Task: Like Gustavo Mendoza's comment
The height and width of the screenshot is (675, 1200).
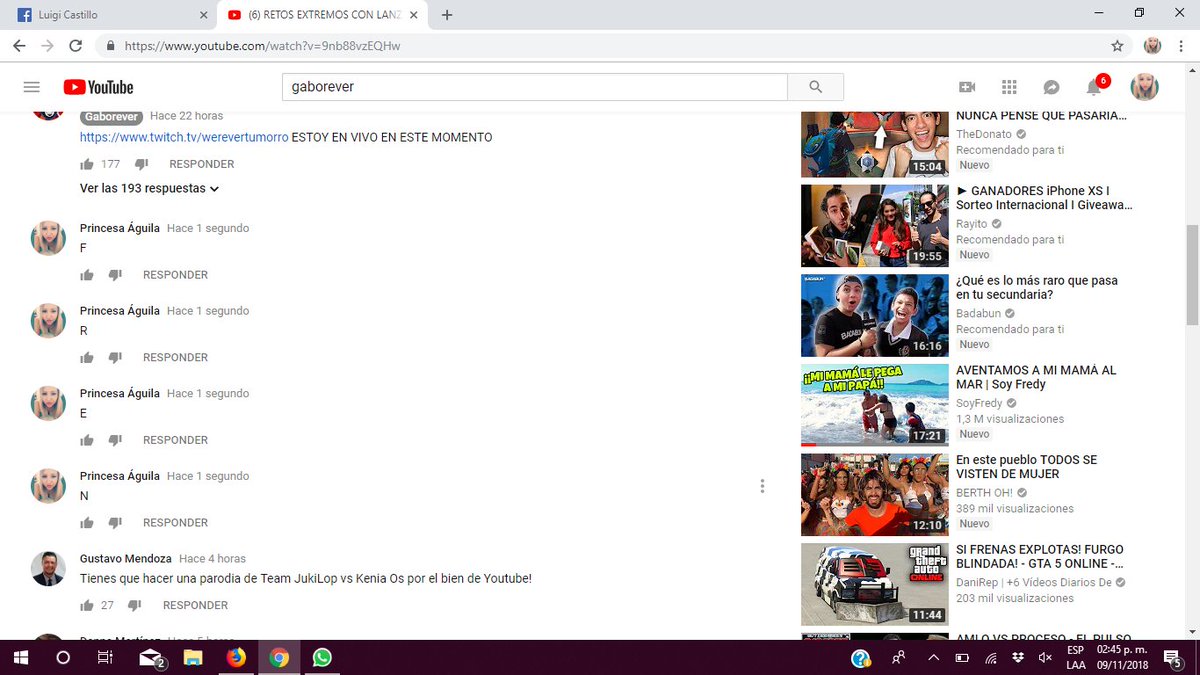Action: [x=87, y=605]
